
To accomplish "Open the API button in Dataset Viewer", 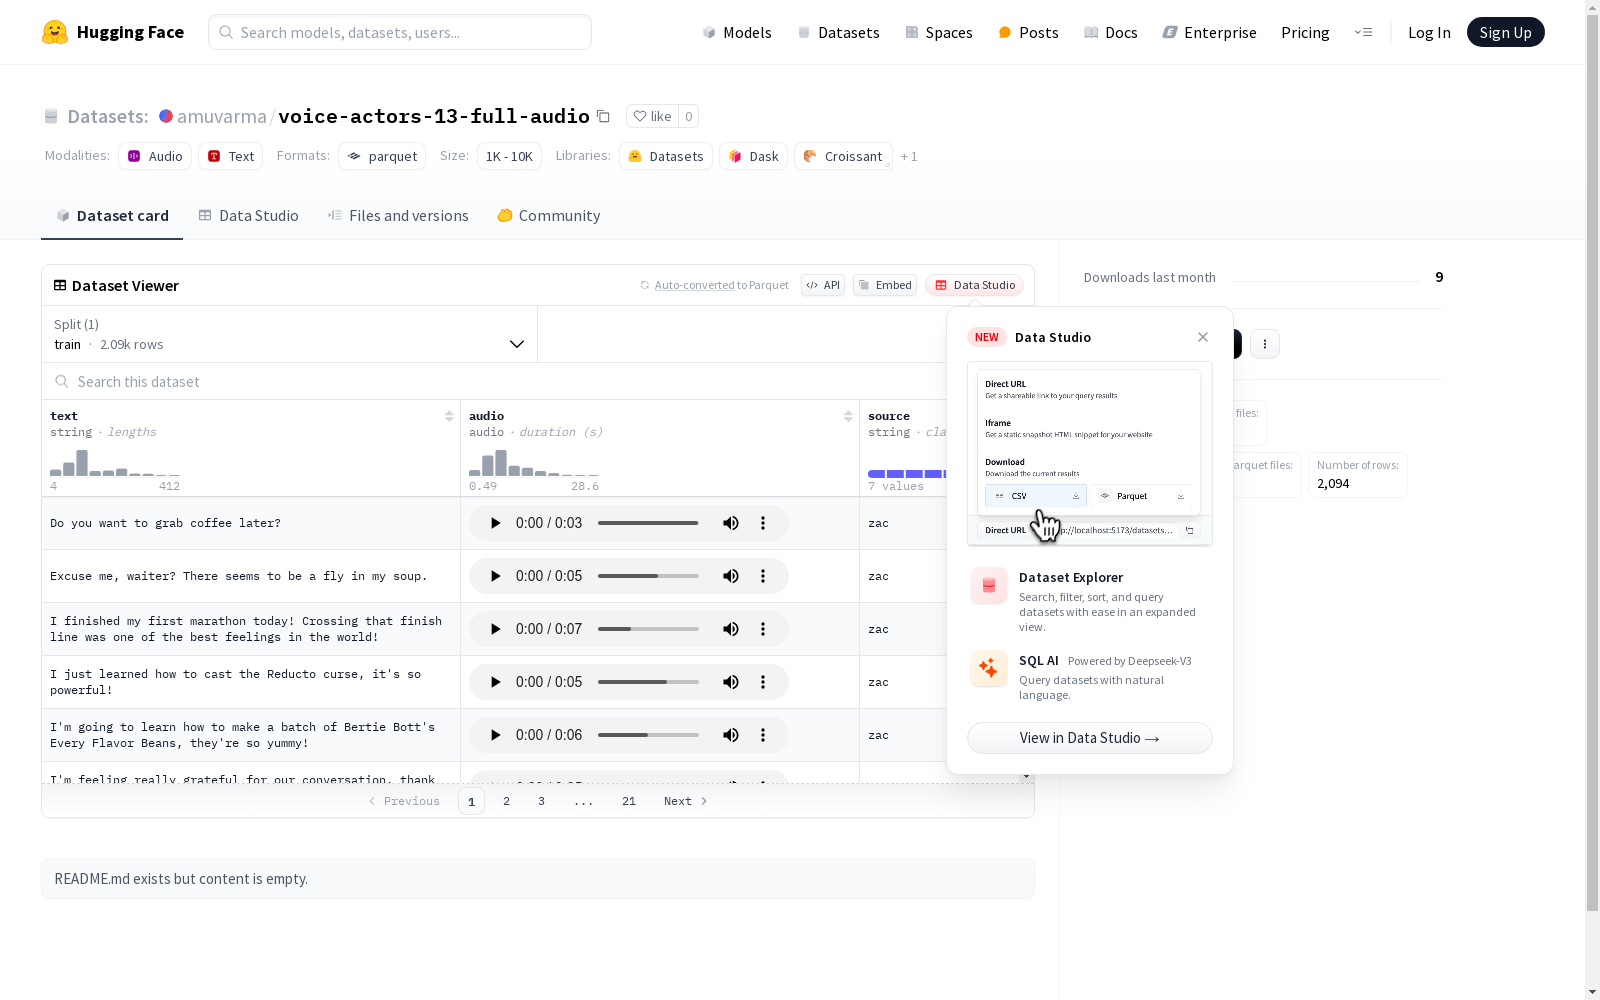I will (823, 285).
